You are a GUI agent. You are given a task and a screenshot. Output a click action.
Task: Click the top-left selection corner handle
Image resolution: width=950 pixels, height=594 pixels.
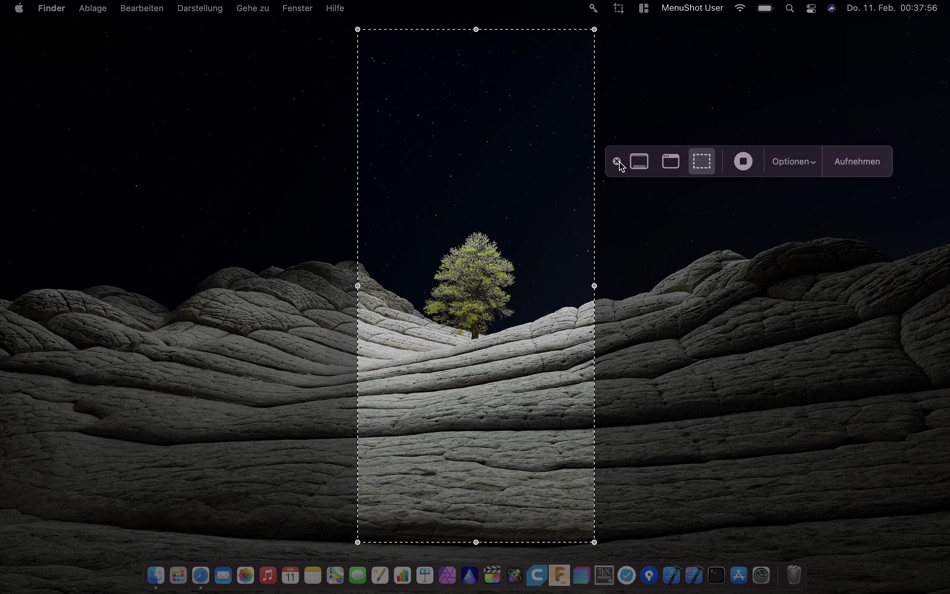pos(357,29)
